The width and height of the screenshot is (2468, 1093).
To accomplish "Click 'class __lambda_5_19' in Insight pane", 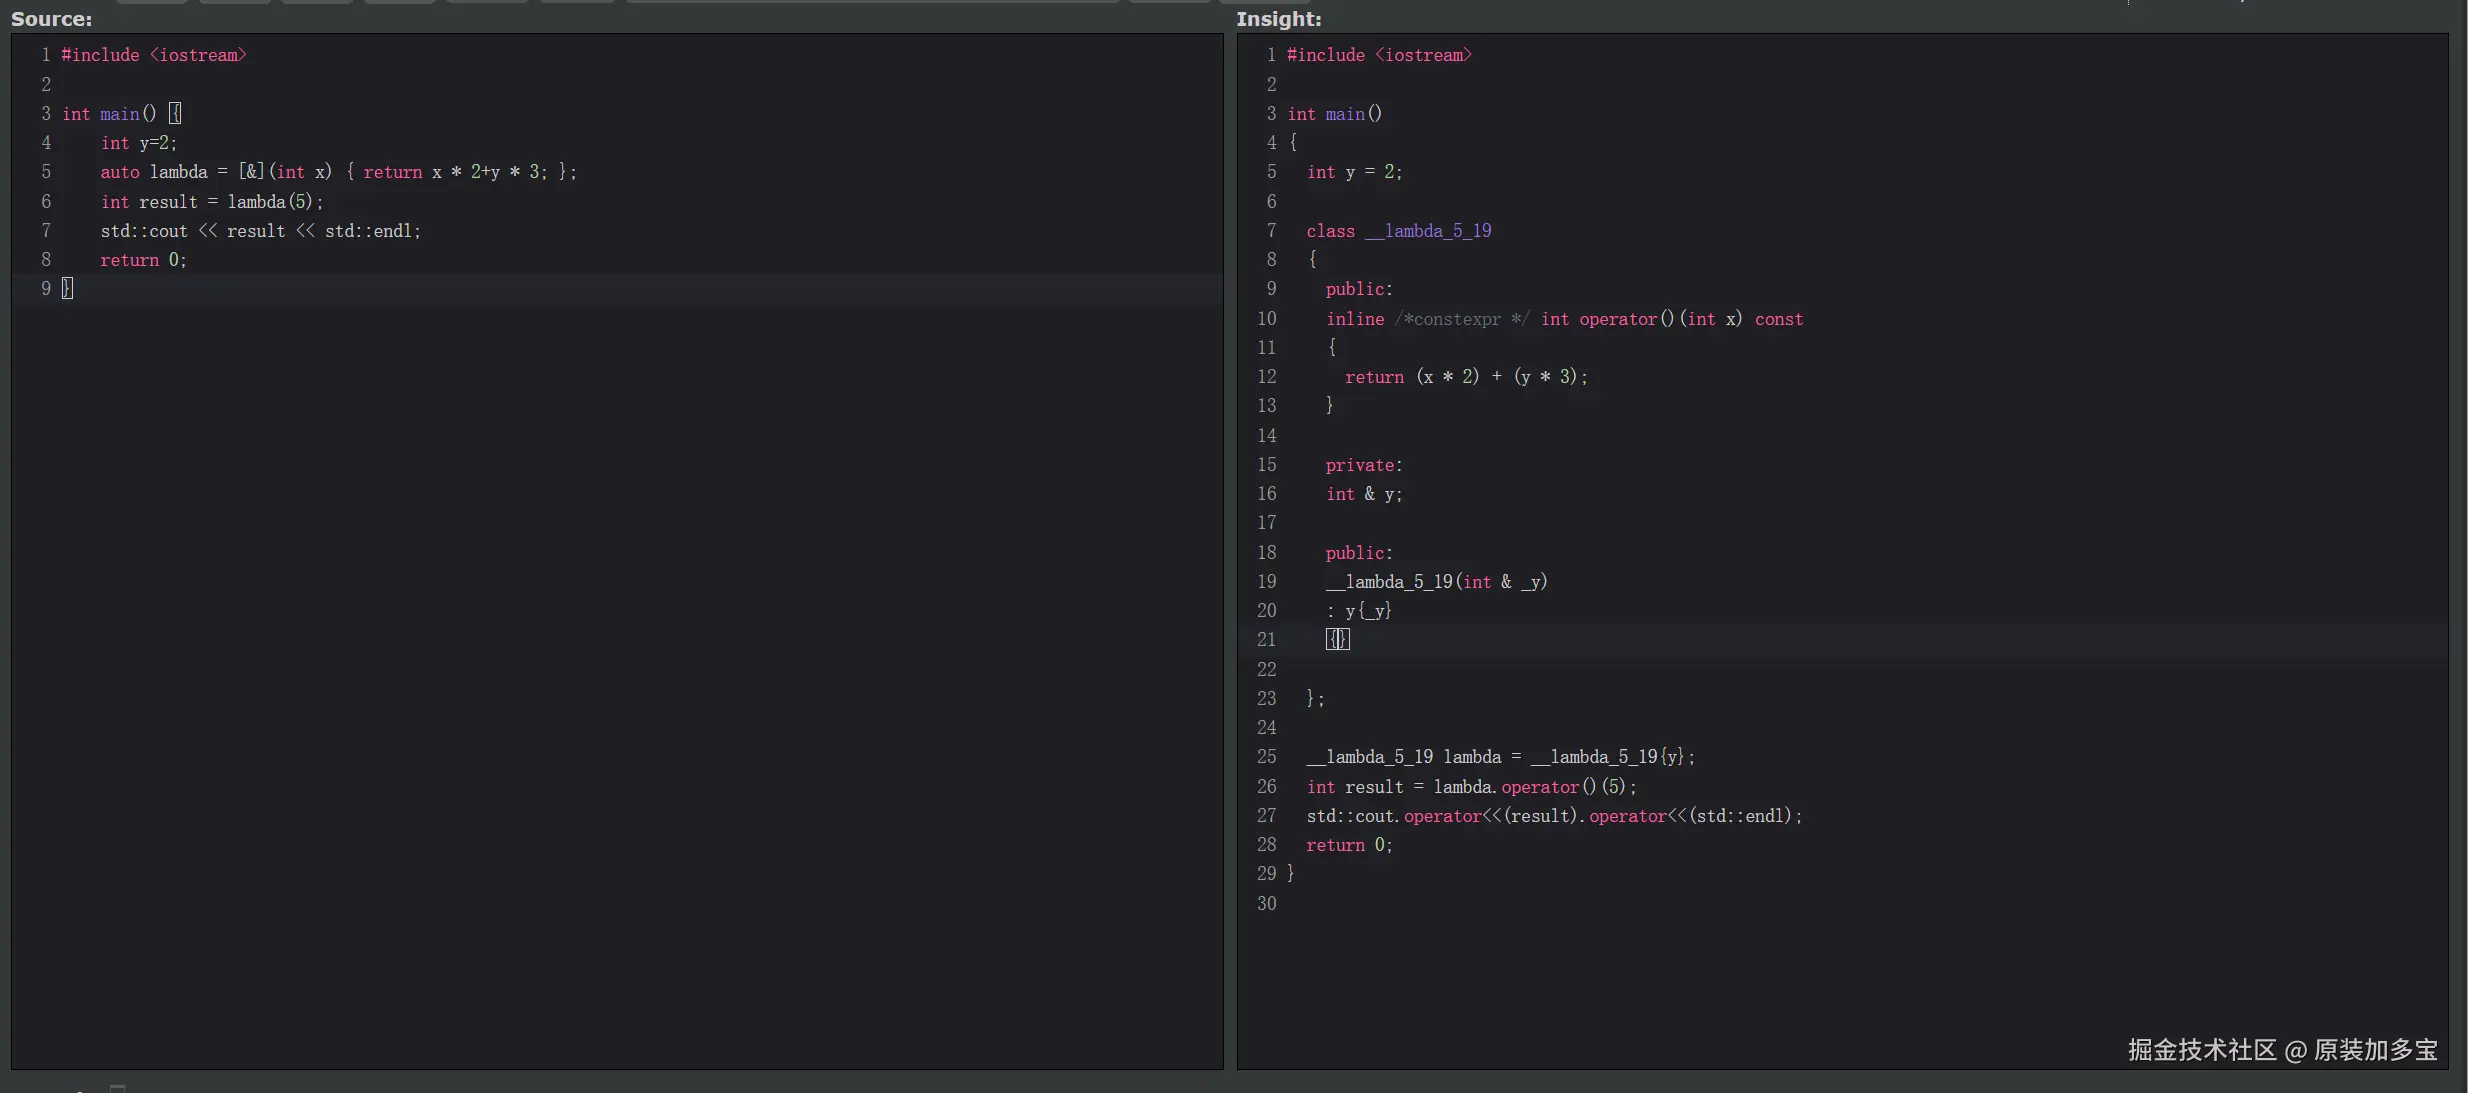I will (1398, 231).
